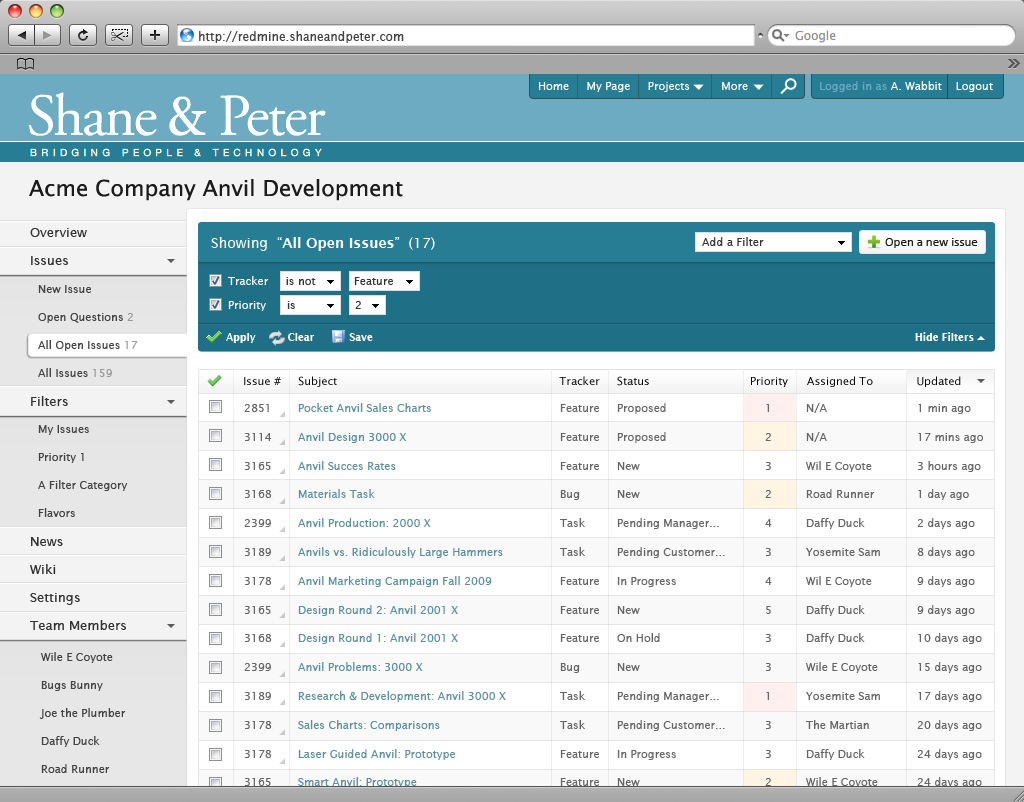
Task: Open search with the magnifier icon in navigation
Action: [789, 86]
